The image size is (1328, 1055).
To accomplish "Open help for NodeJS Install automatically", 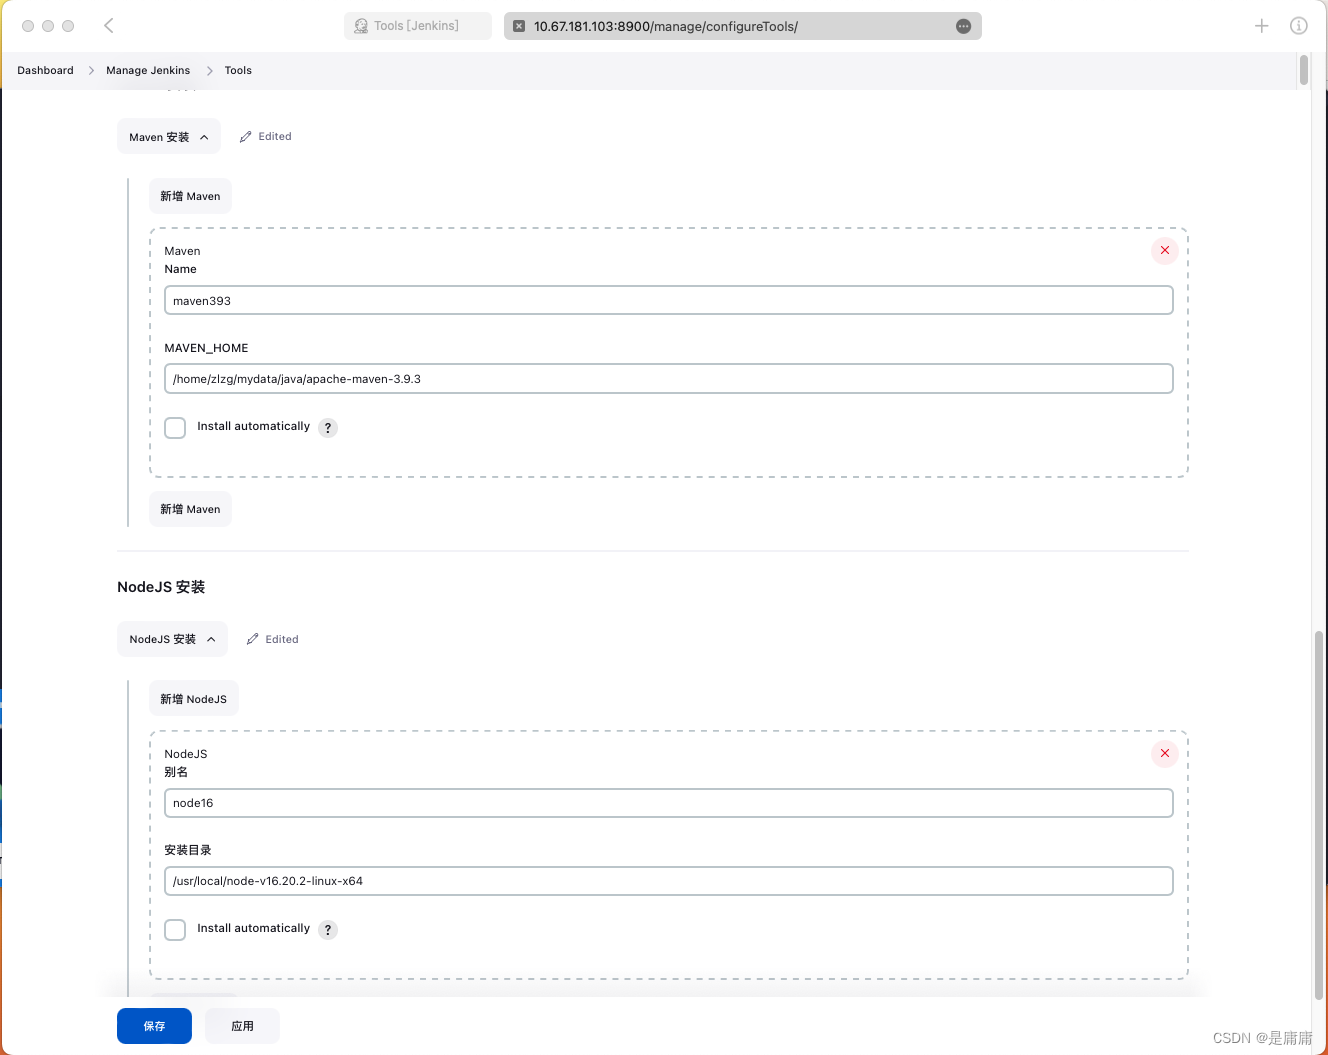I will (328, 930).
